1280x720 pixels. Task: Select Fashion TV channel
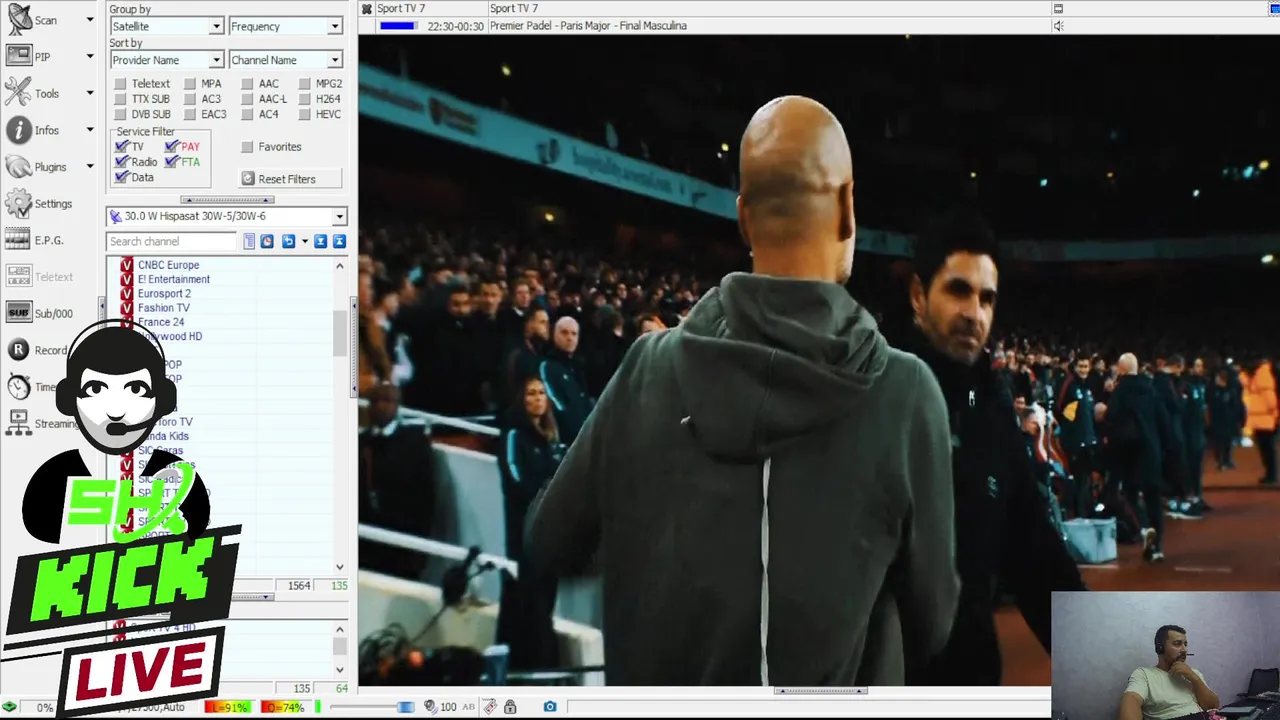[x=164, y=308]
